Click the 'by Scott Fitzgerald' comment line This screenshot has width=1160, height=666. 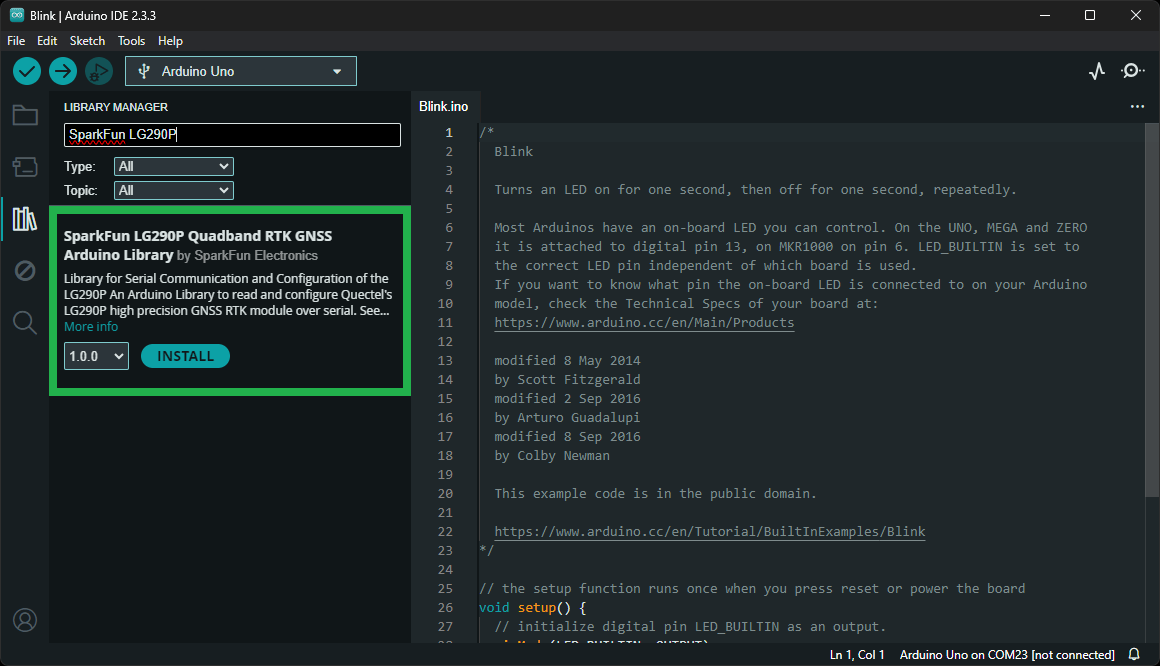[x=567, y=380]
